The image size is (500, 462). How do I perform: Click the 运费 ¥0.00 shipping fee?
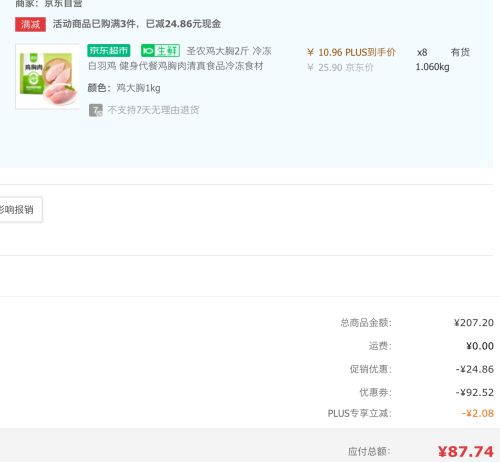[x=480, y=346]
